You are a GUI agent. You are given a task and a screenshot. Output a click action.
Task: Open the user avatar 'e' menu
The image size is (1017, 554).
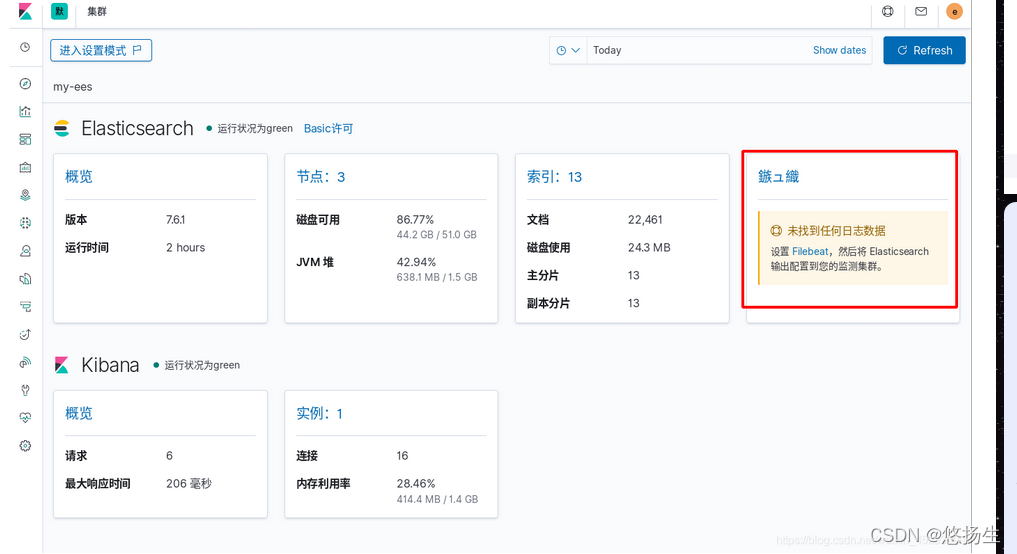pyautogui.click(x=954, y=11)
